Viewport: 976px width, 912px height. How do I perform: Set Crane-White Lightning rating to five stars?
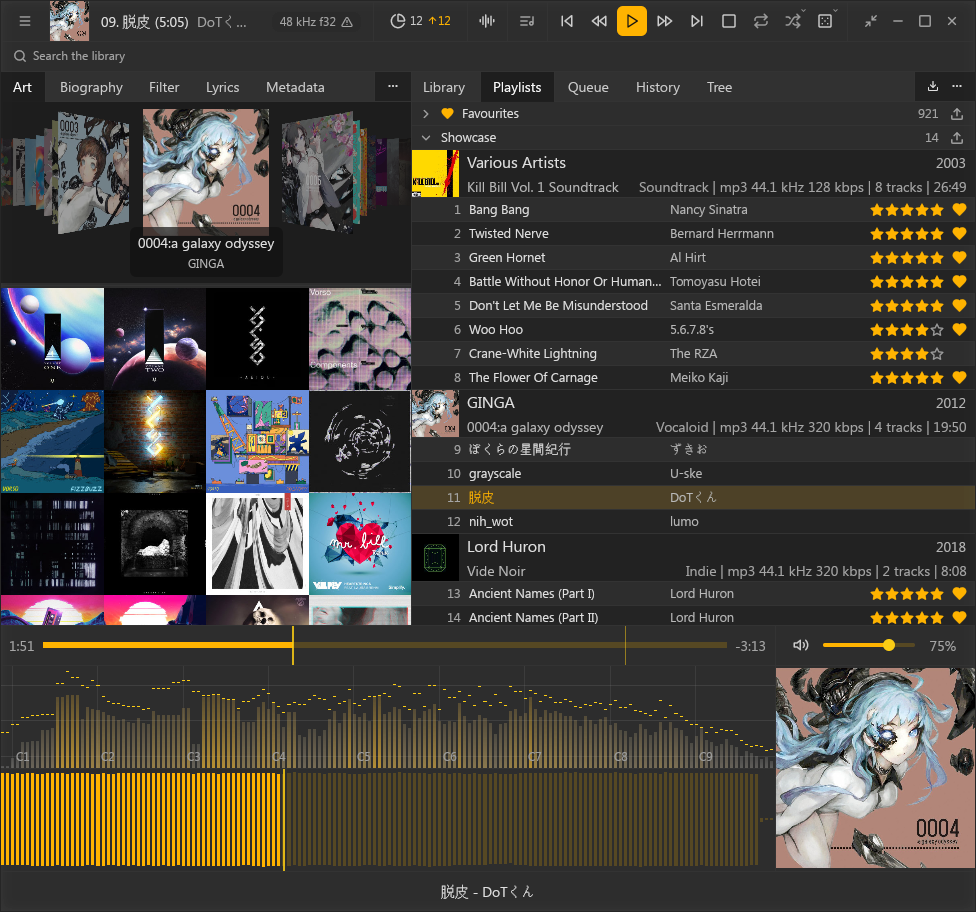coord(937,354)
